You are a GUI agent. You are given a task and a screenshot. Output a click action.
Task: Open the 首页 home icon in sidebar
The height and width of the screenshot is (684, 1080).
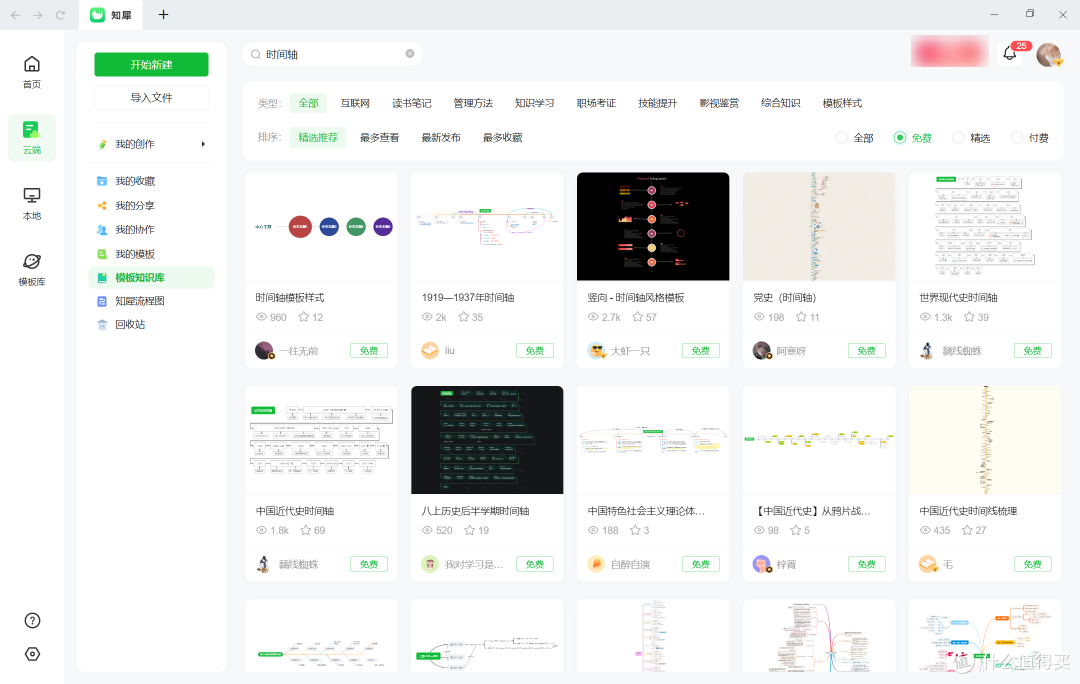[x=32, y=65]
